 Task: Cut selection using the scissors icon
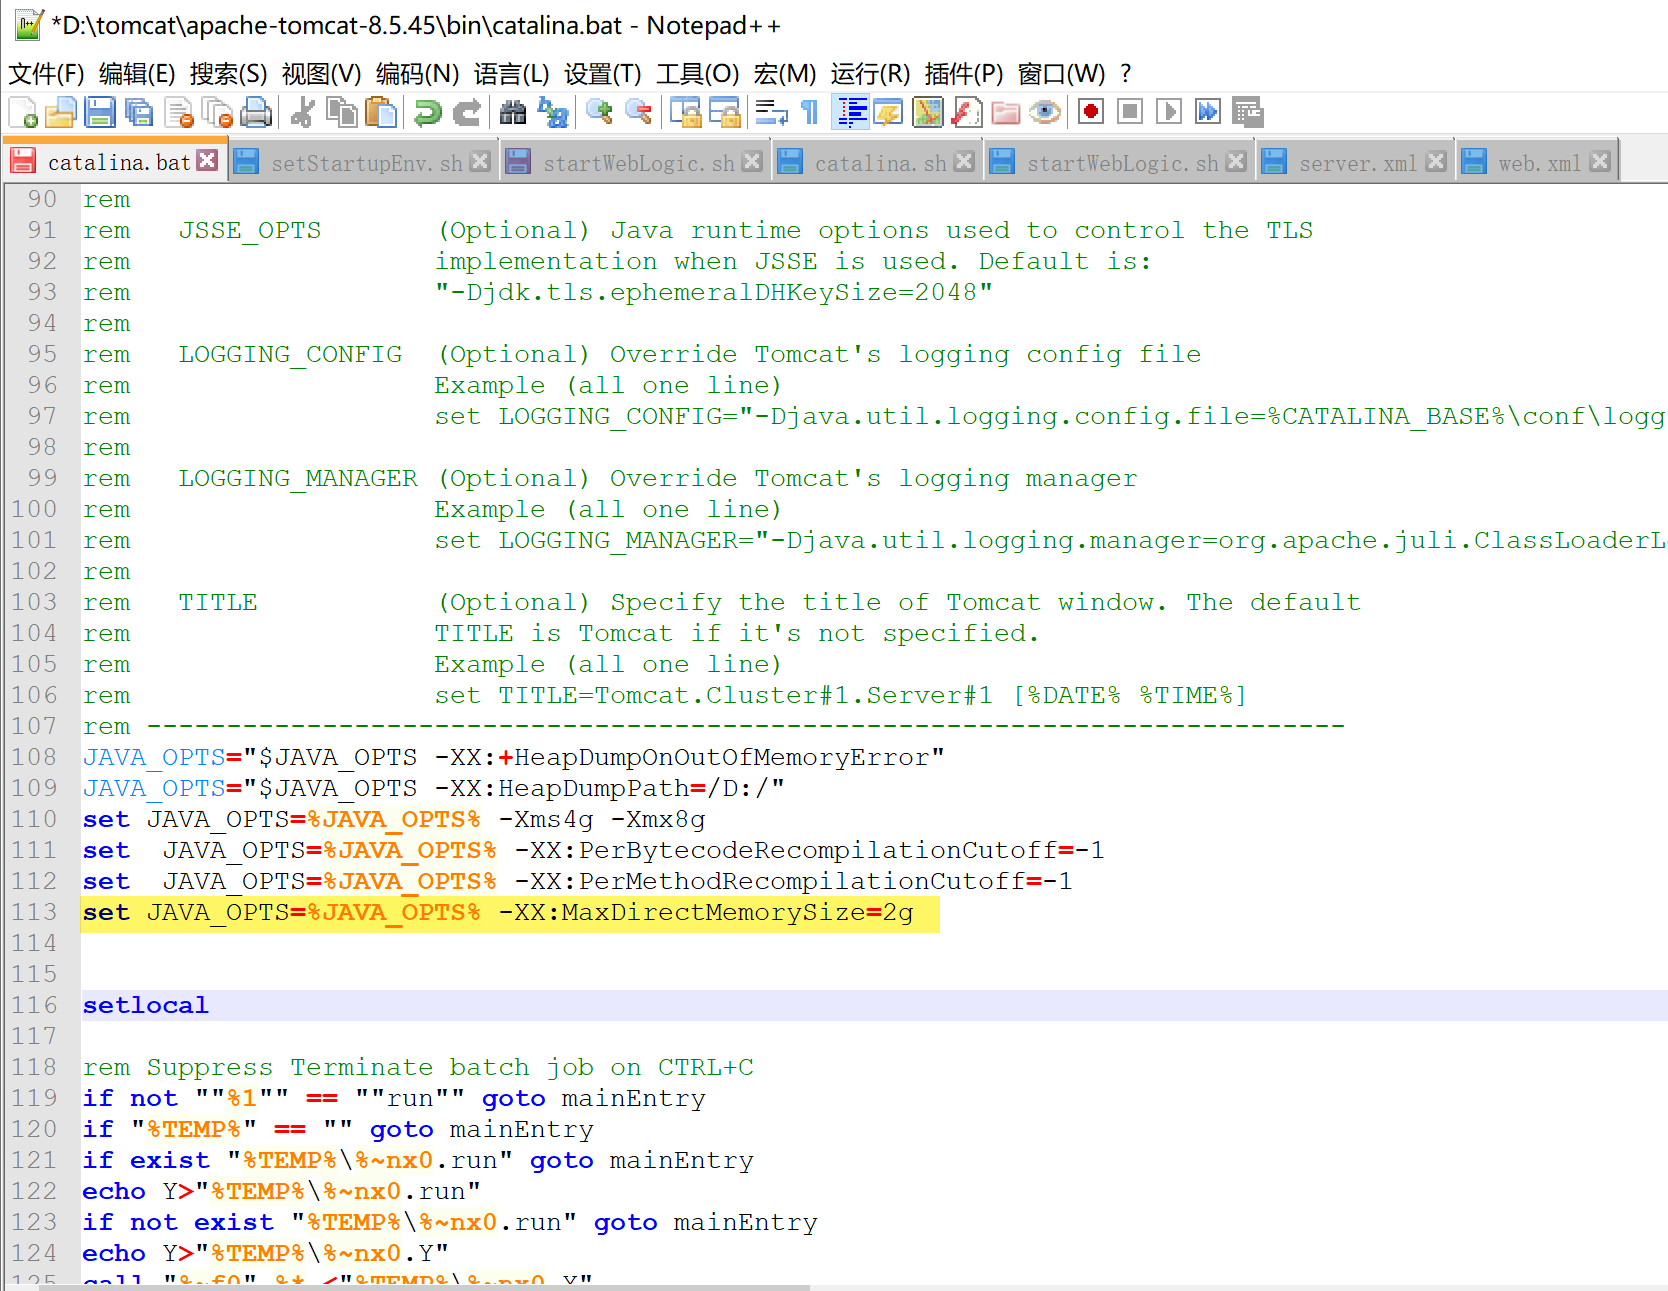(x=302, y=113)
